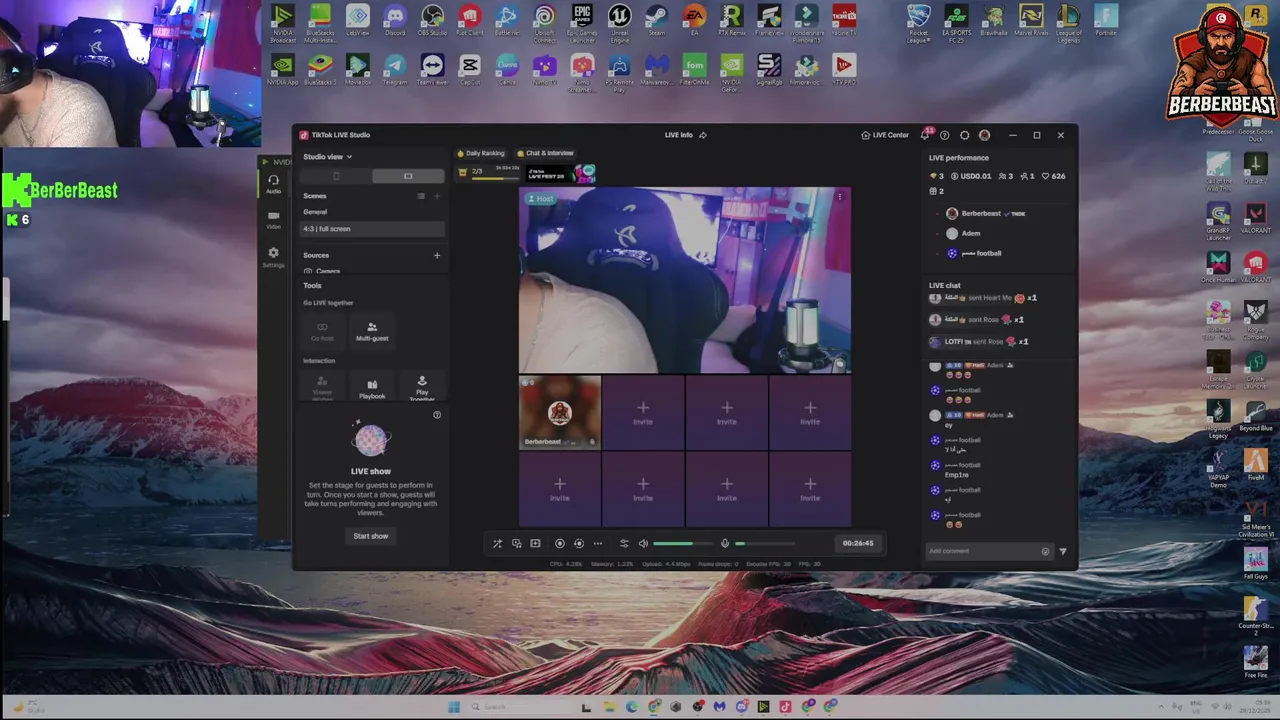Switch to portrait phone layout
The width and height of the screenshot is (1280, 720).
tap(337, 176)
